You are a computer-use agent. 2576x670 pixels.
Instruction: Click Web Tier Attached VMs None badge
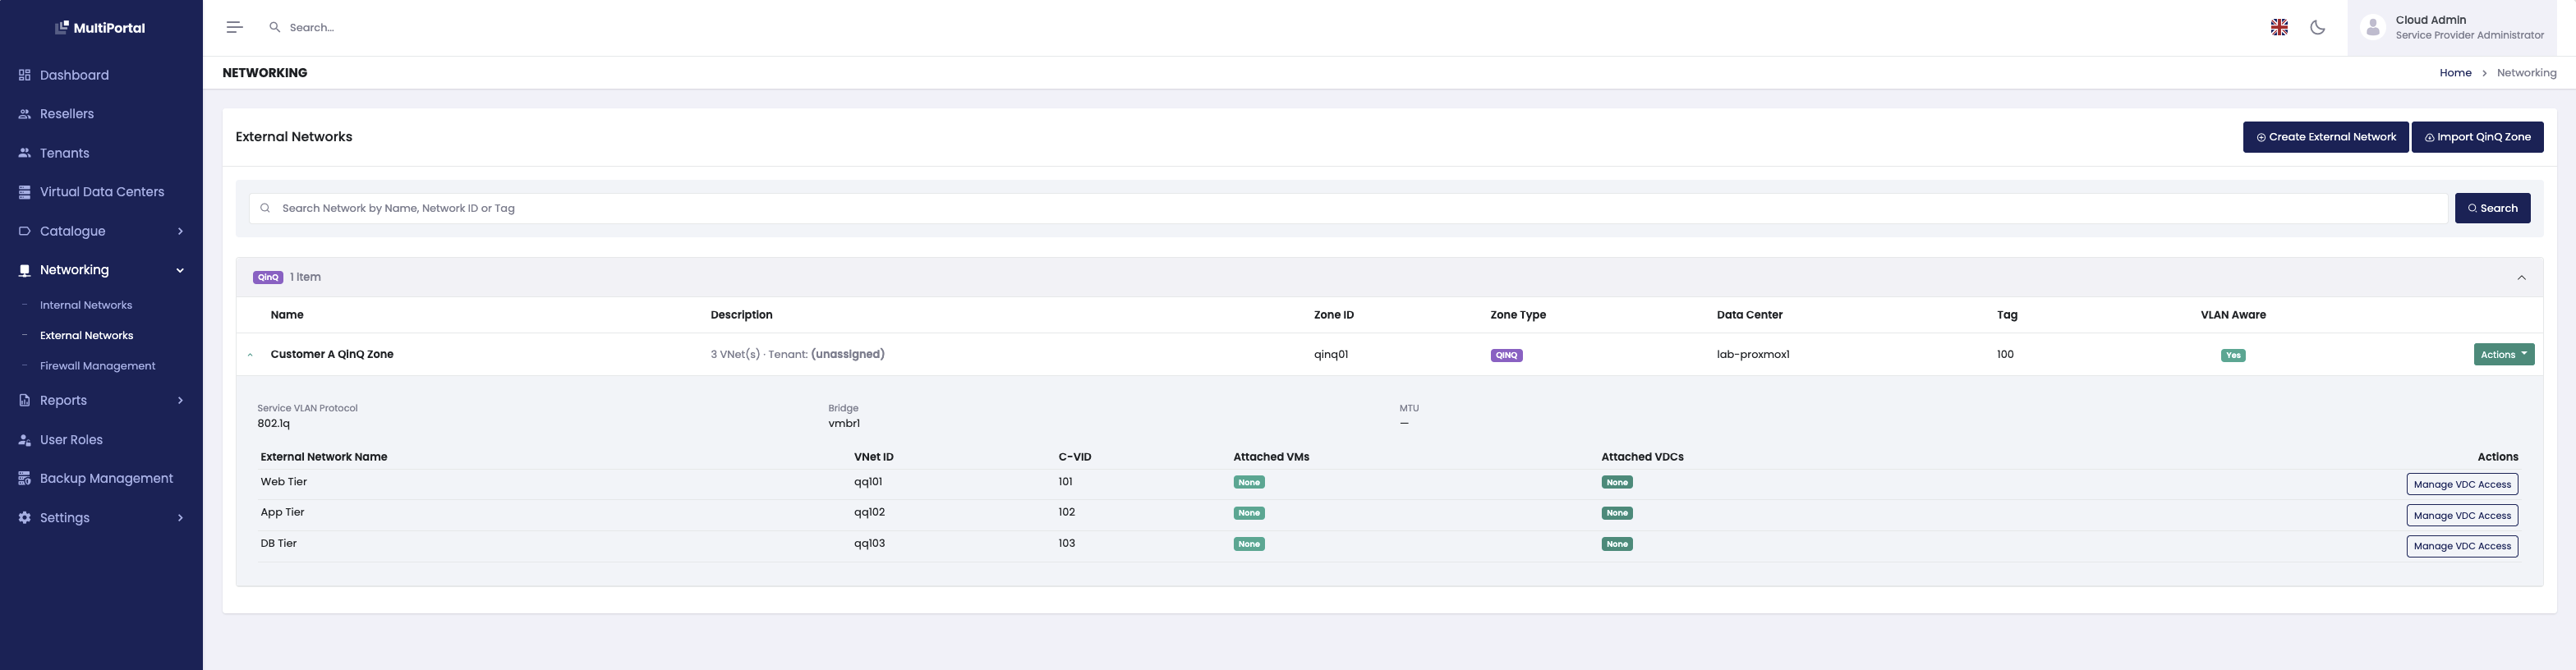tap(1248, 482)
